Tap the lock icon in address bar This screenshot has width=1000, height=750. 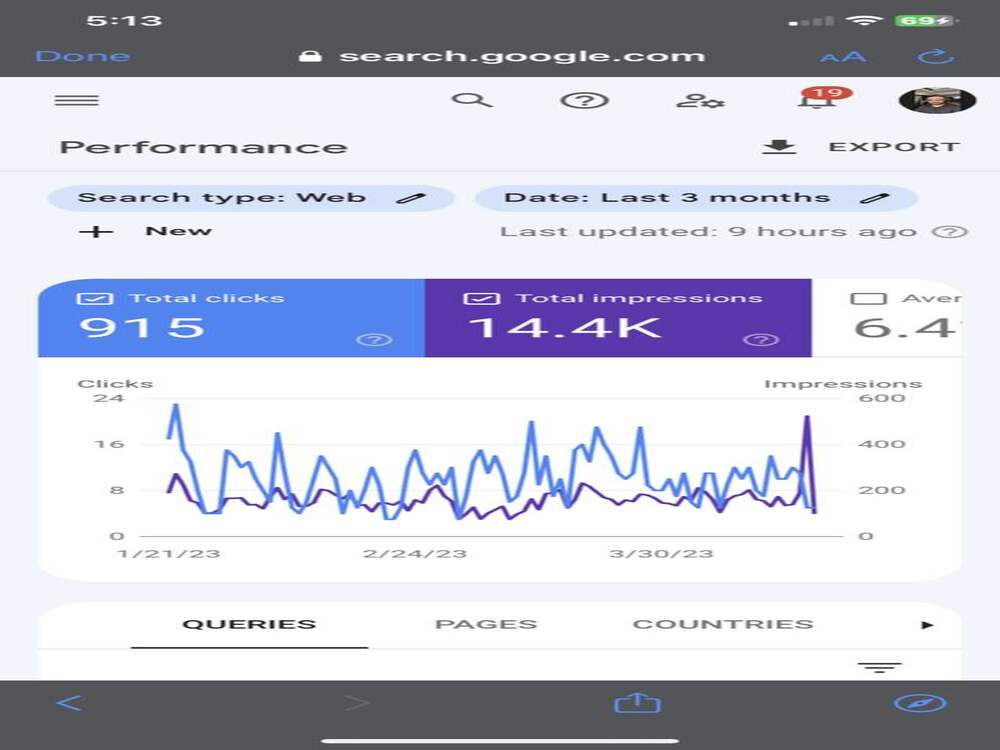pyautogui.click(x=310, y=56)
